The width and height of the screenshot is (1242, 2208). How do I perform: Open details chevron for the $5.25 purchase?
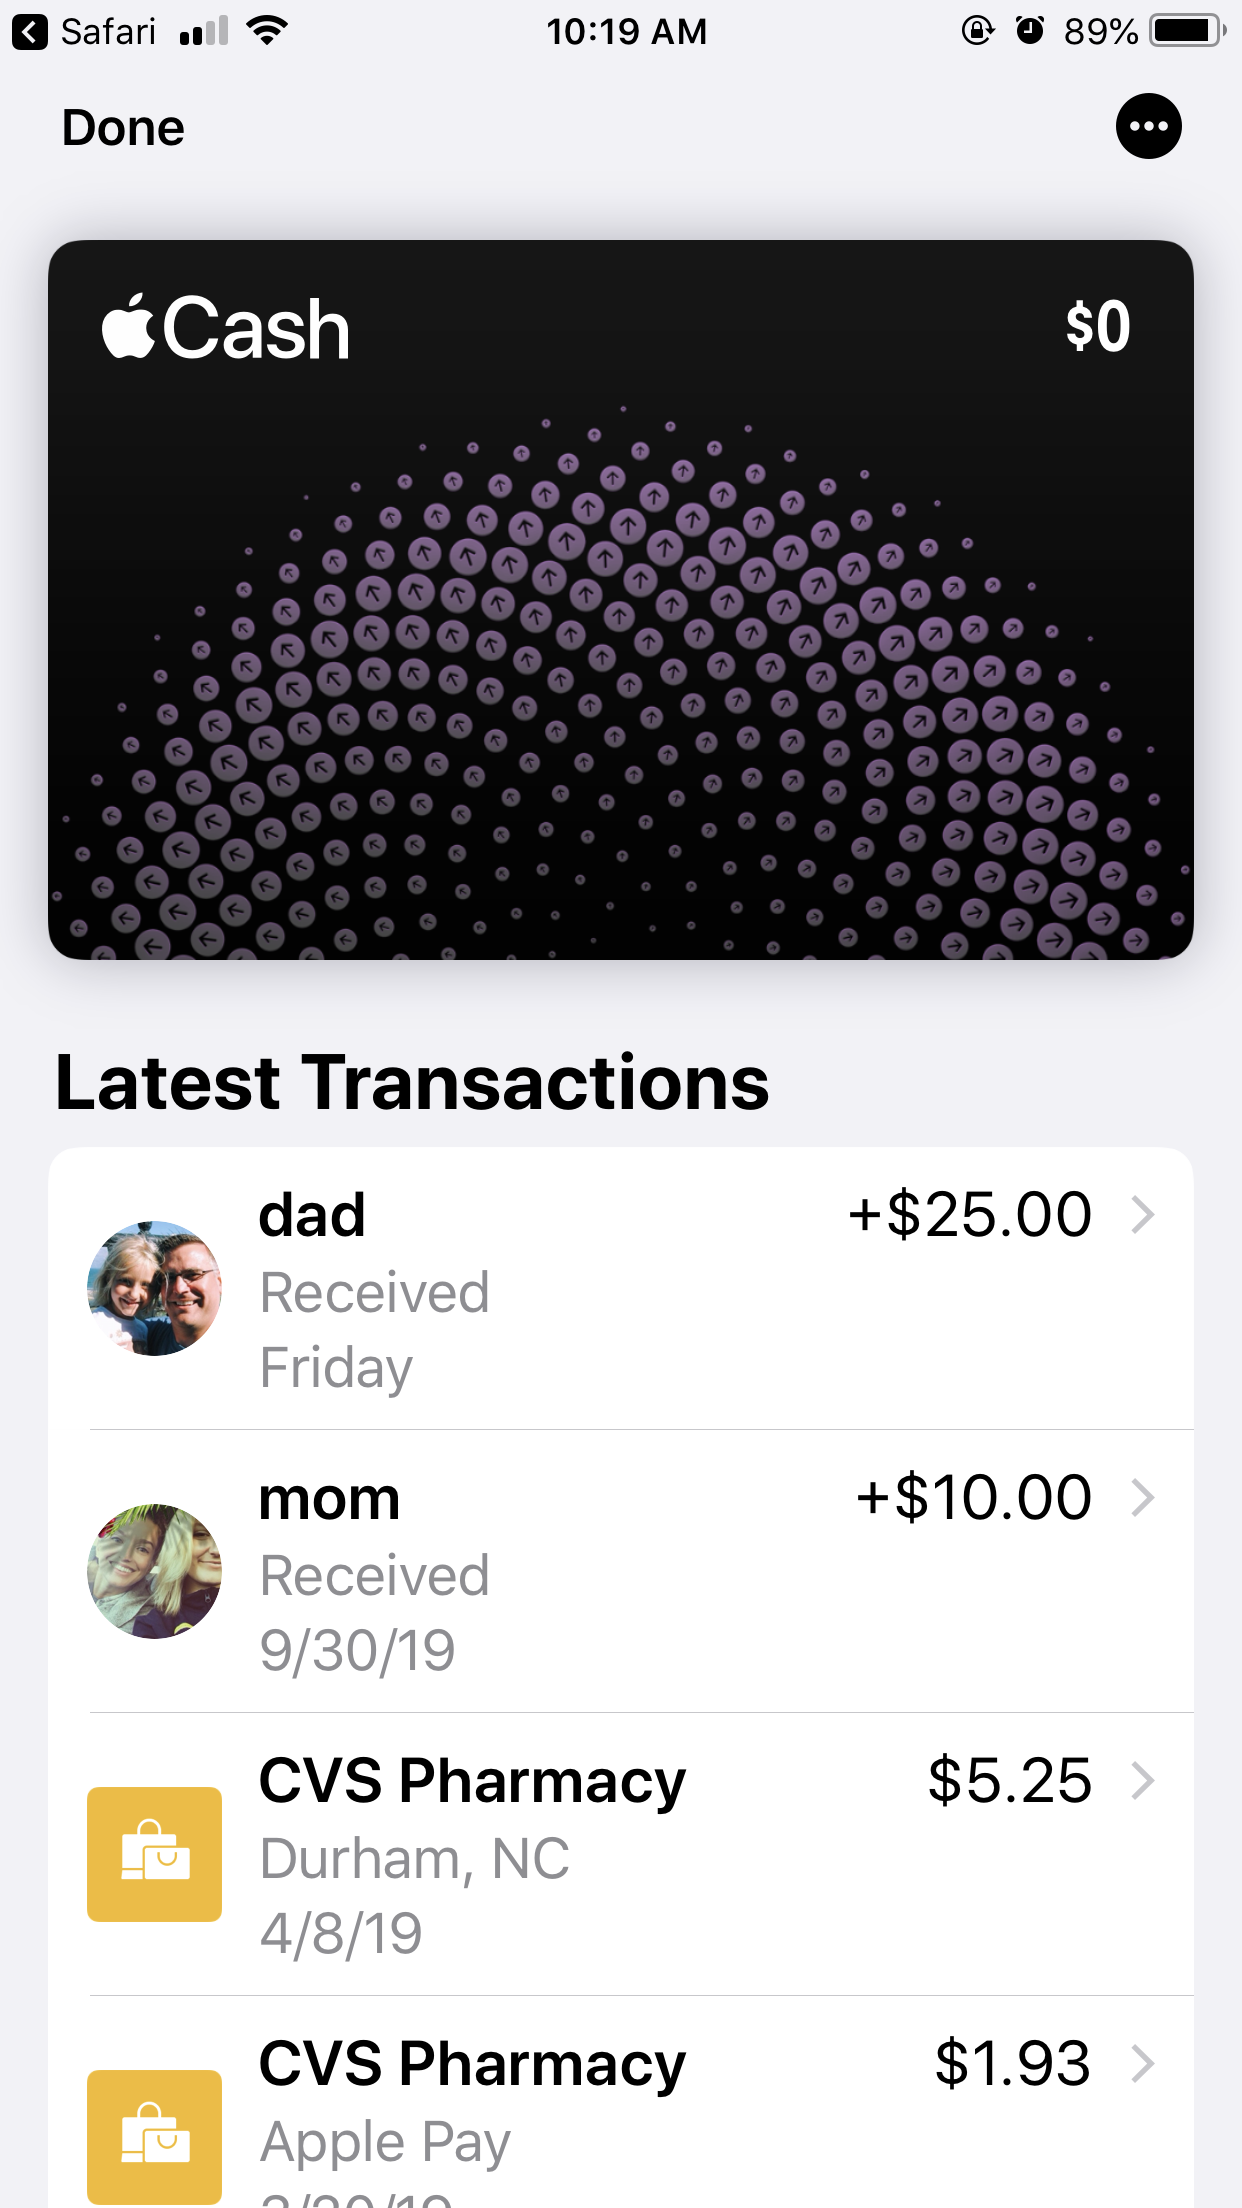[x=1142, y=1781]
